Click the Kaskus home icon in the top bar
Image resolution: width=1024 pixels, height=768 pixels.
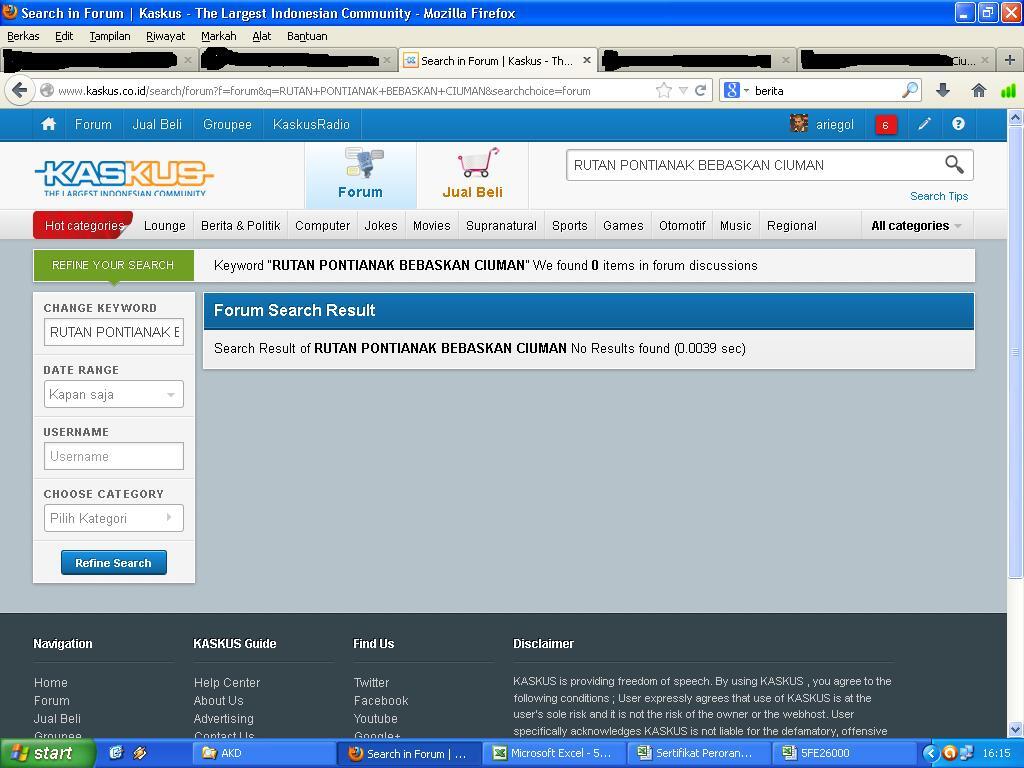pos(48,124)
